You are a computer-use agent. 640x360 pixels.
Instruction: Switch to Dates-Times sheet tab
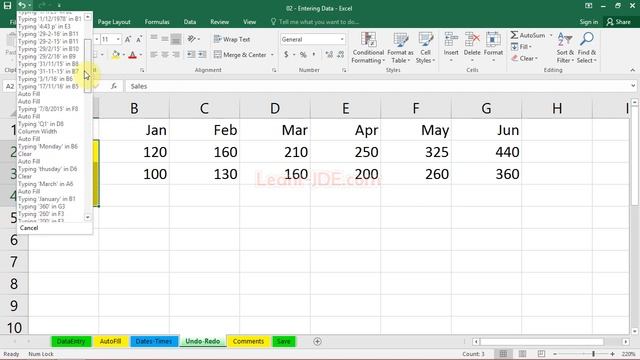154,341
